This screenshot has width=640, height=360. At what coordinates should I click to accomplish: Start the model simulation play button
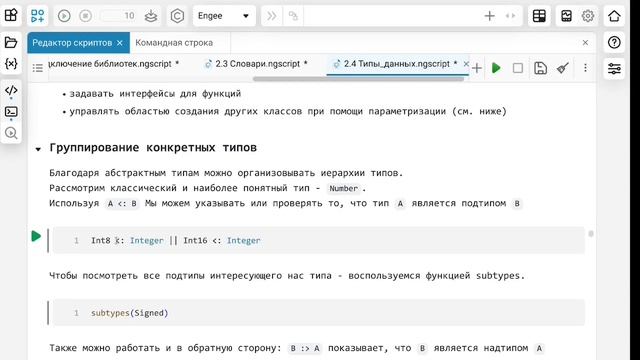[64, 16]
